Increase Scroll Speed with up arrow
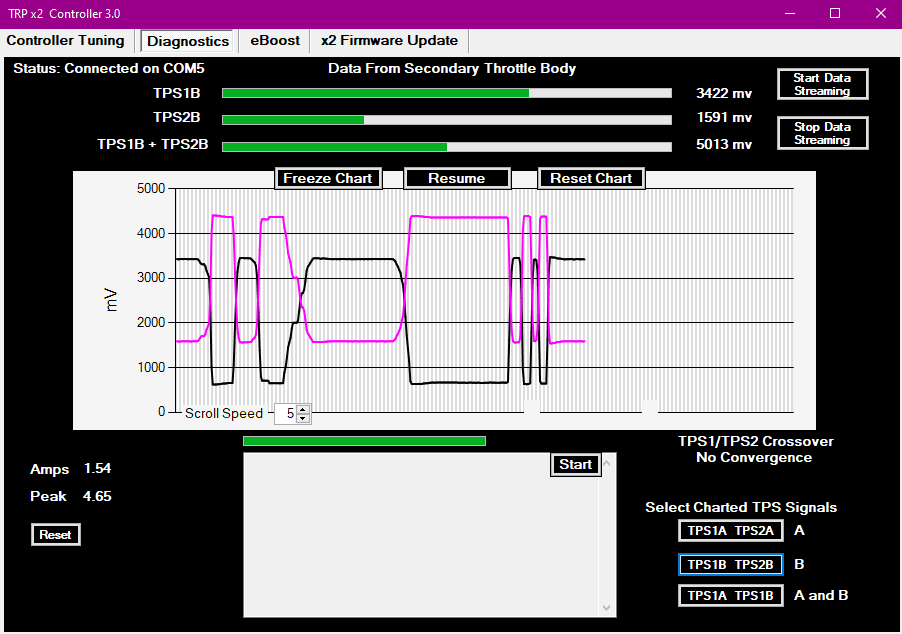This screenshot has width=902, height=634. pos(303,410)
